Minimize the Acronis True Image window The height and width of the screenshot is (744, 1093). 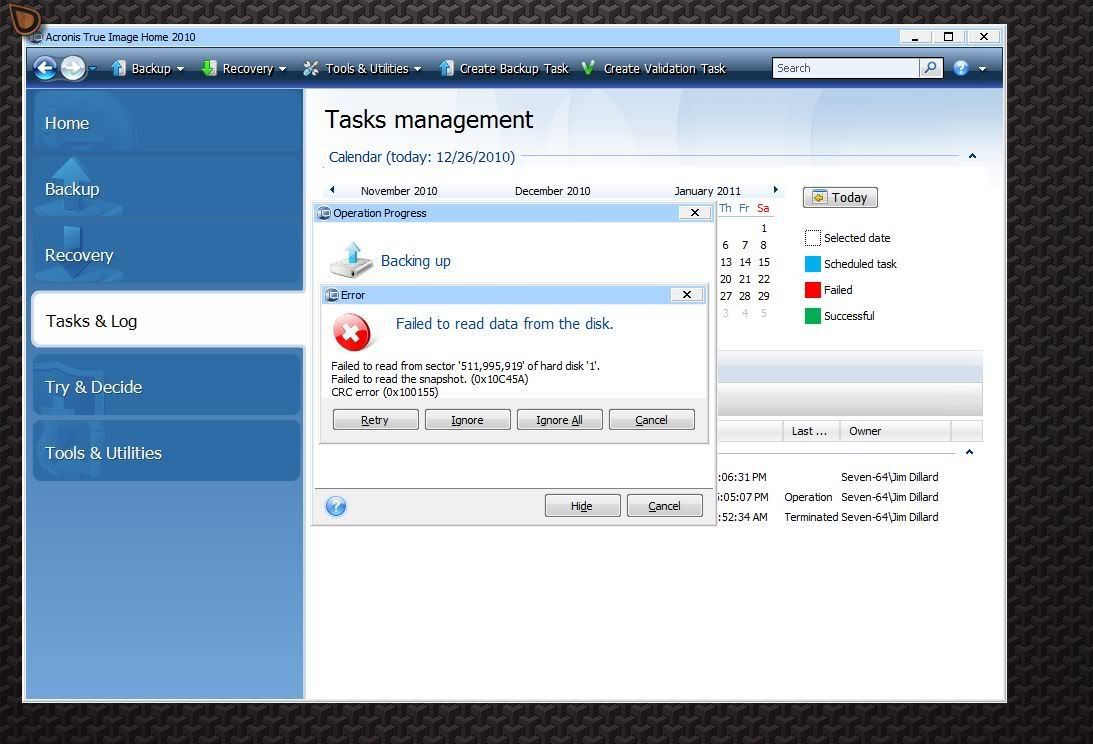pyautogui.click(x=915, y=37)
